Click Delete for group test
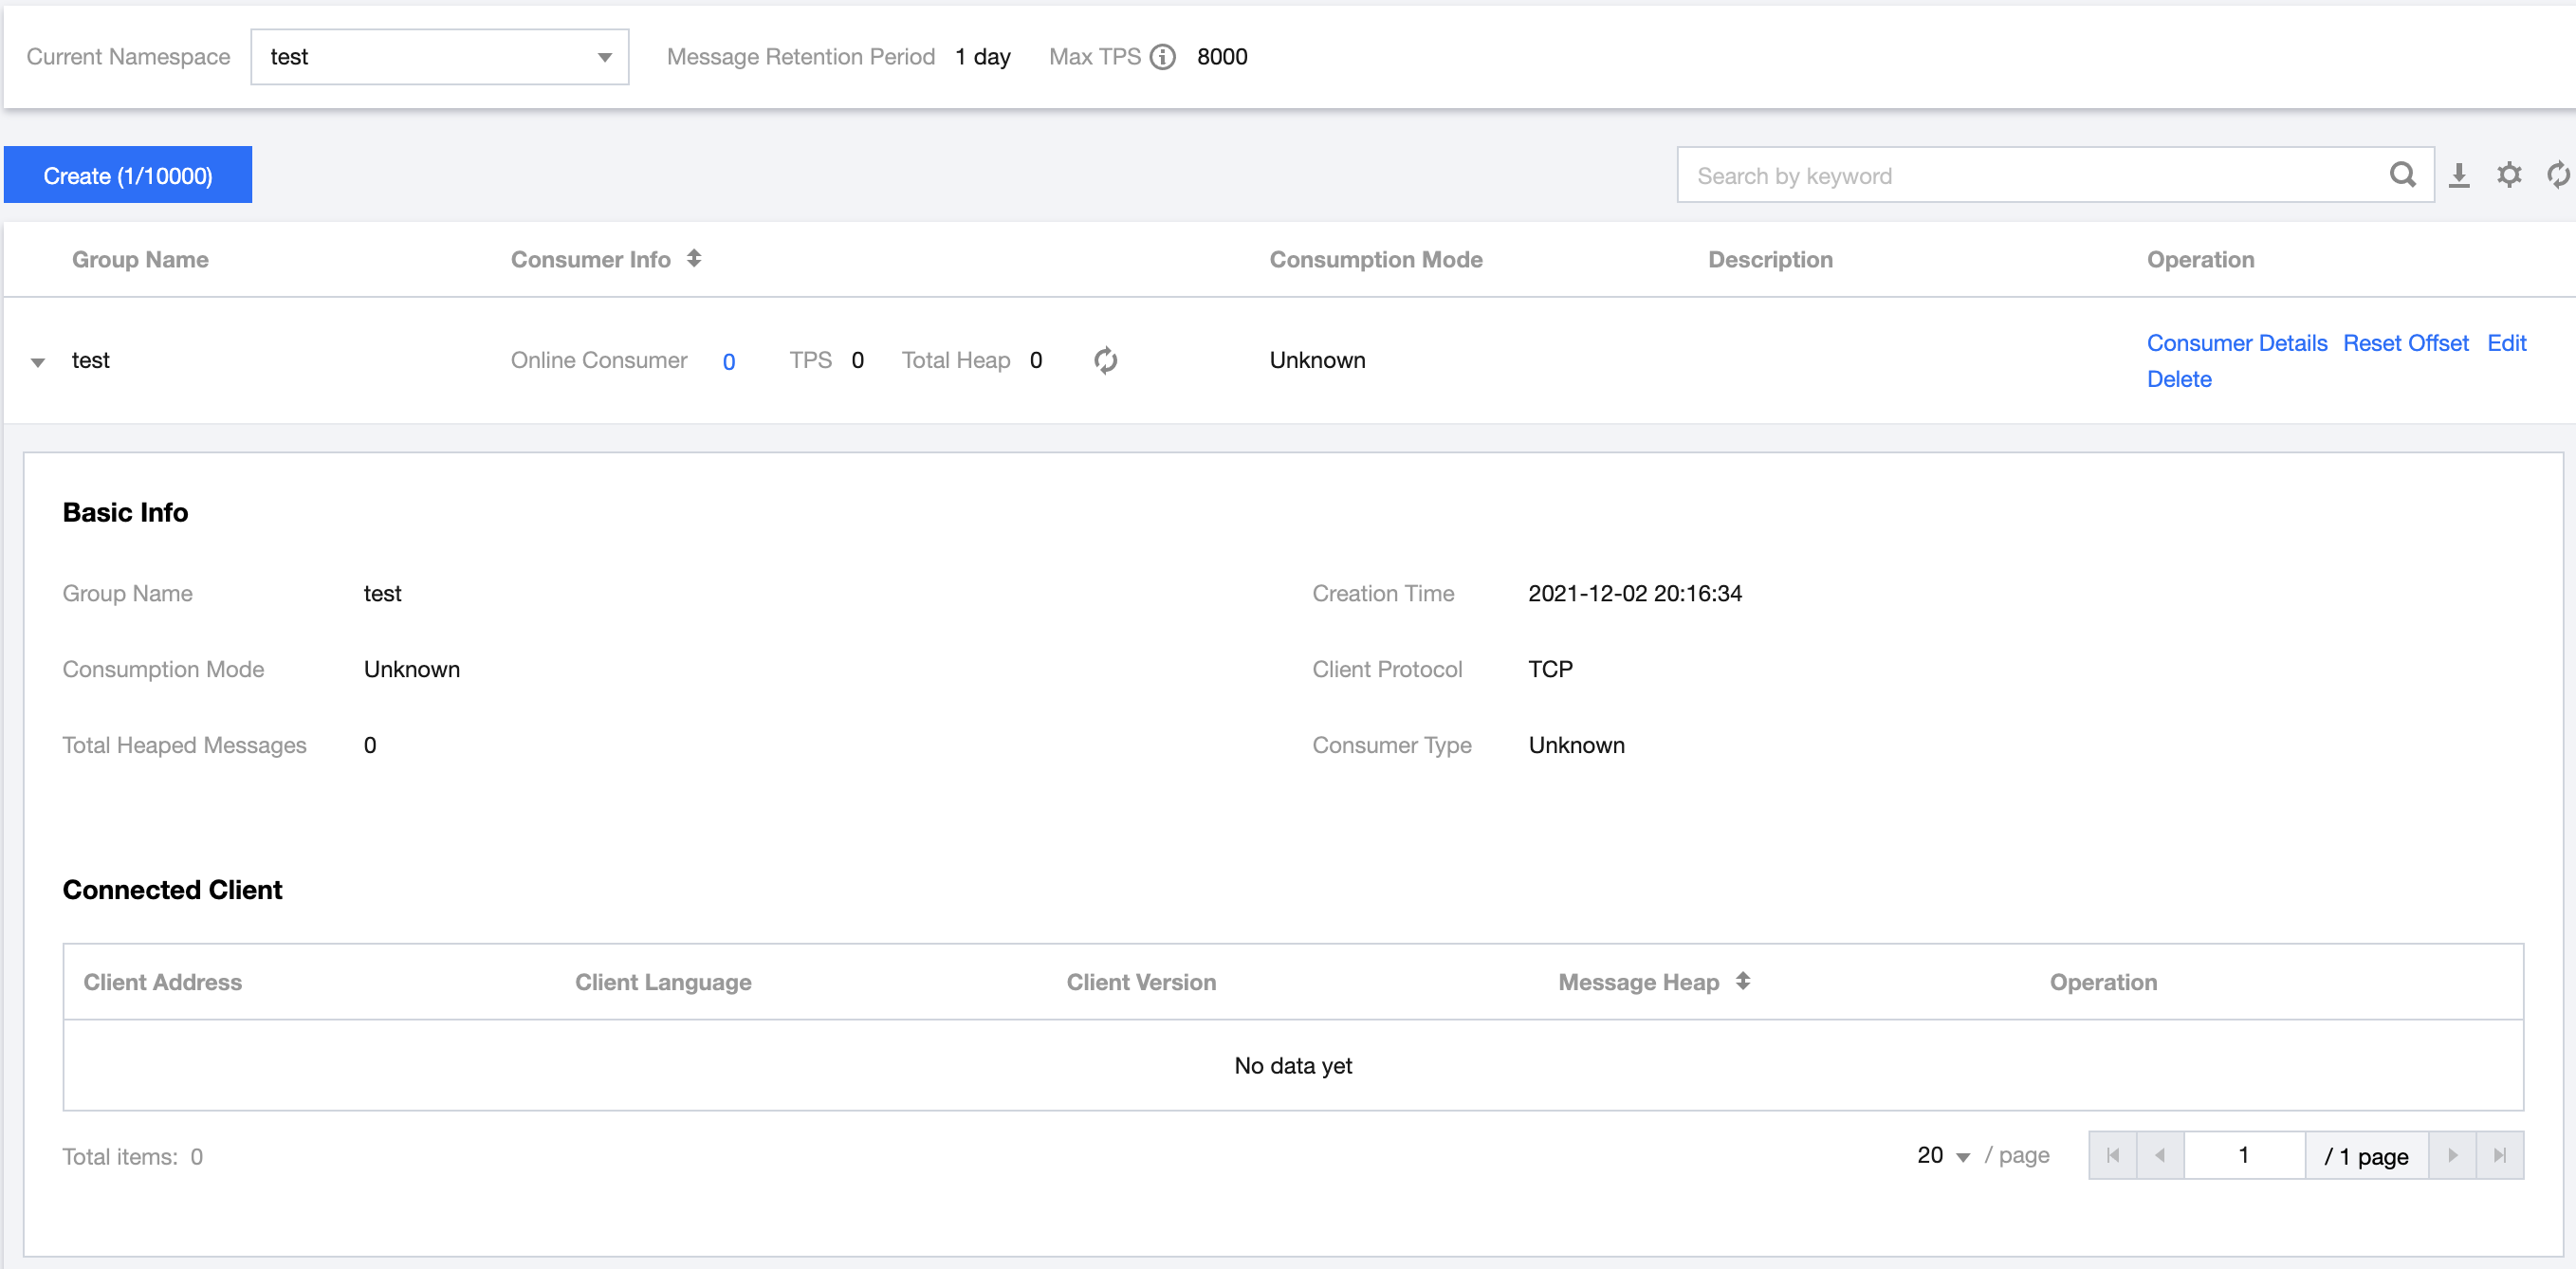 click(2179, 379)
